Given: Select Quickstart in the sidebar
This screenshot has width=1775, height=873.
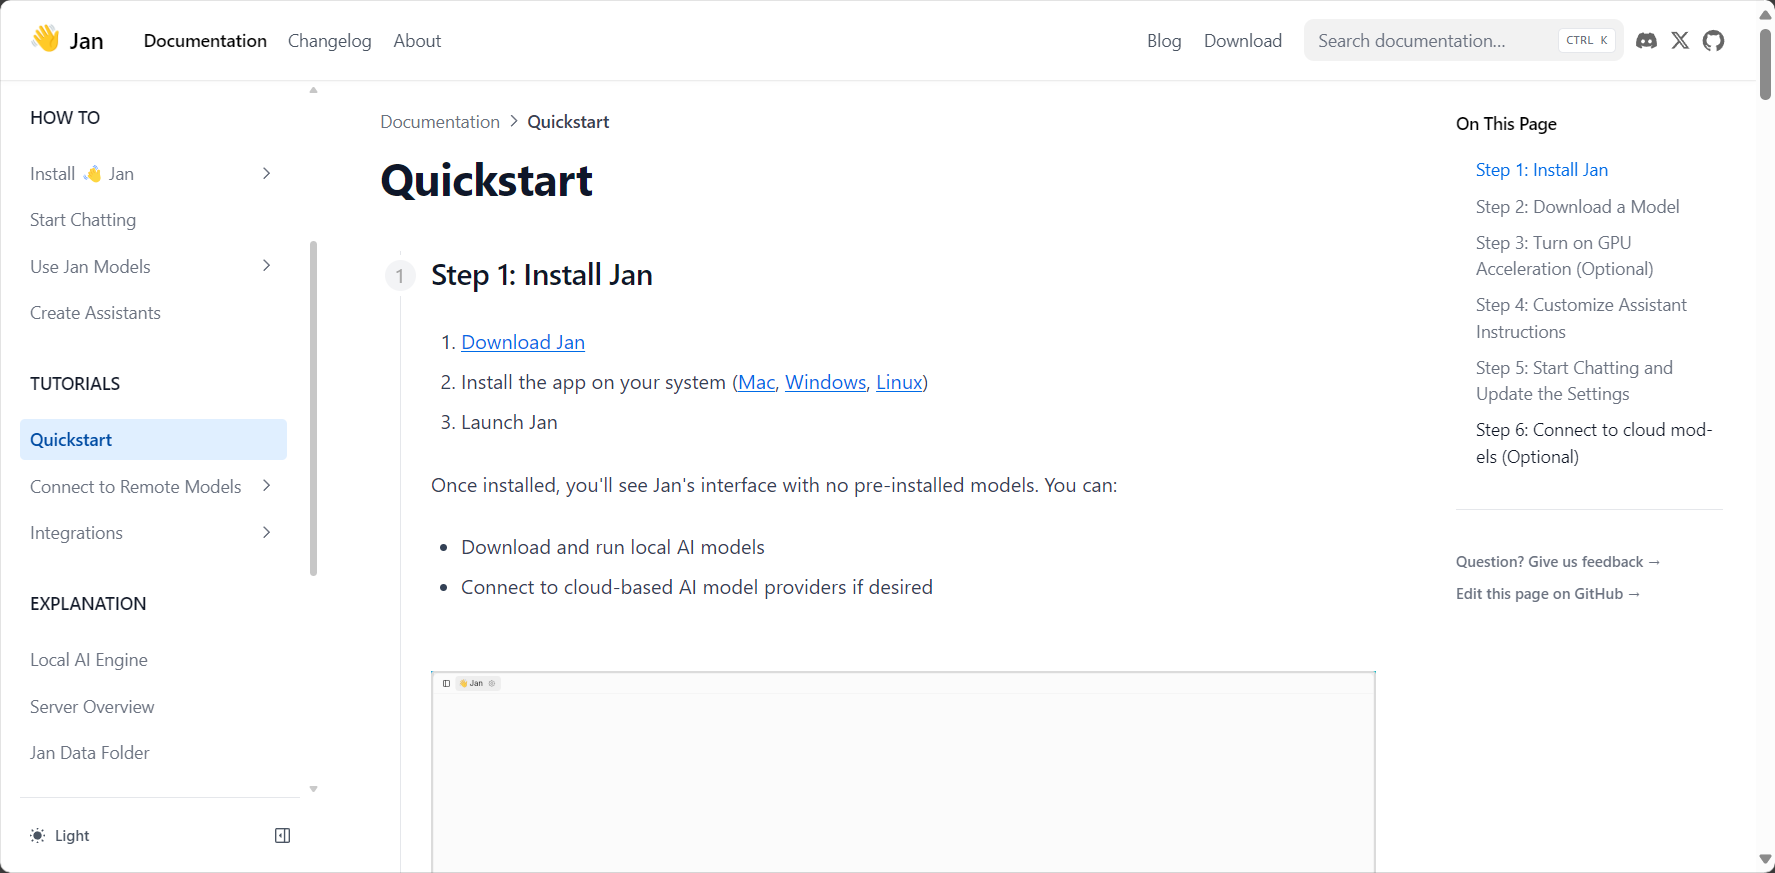Looking at the screenshot, I should tap(153, 440).
